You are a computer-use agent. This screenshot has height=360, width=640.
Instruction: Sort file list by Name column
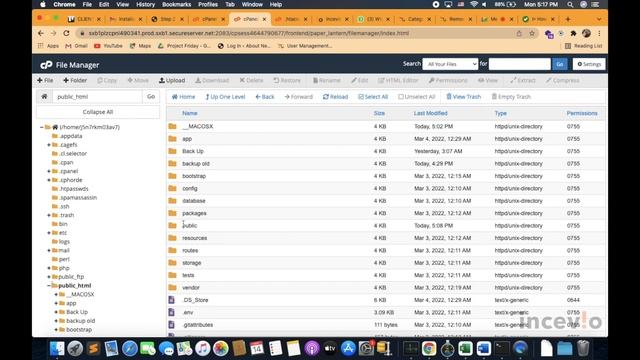pos(190,113)
